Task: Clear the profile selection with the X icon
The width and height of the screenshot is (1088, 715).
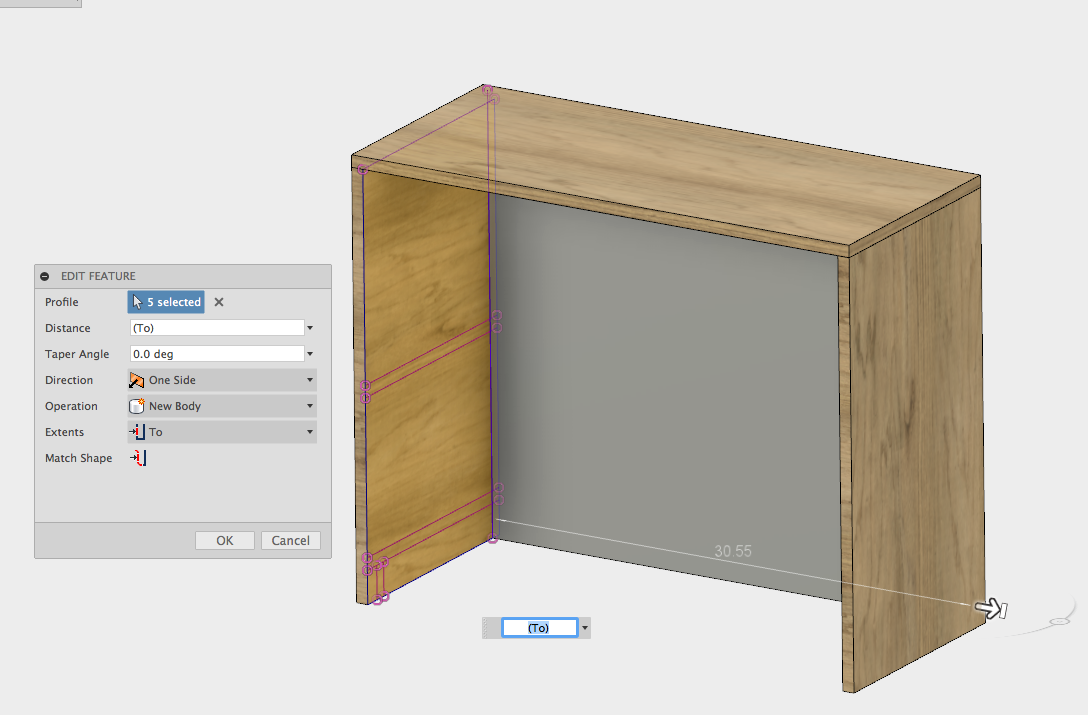Action: [217, 301]
